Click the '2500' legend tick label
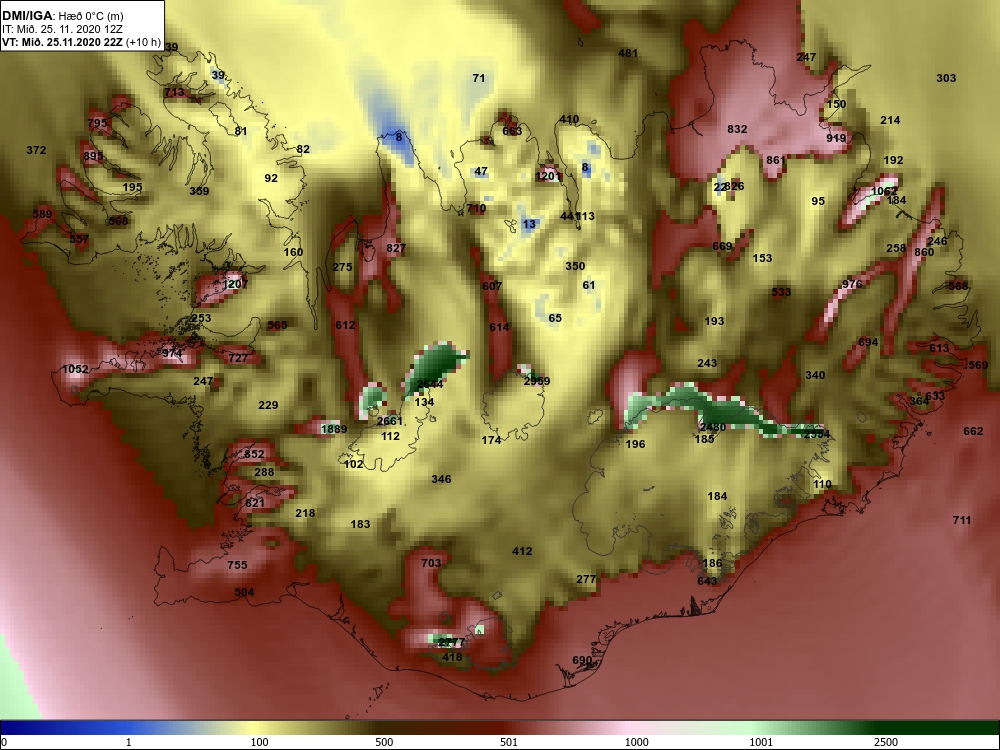Image resolution: width=1000 pixels, height=750 pixels. tap(886, 742)
